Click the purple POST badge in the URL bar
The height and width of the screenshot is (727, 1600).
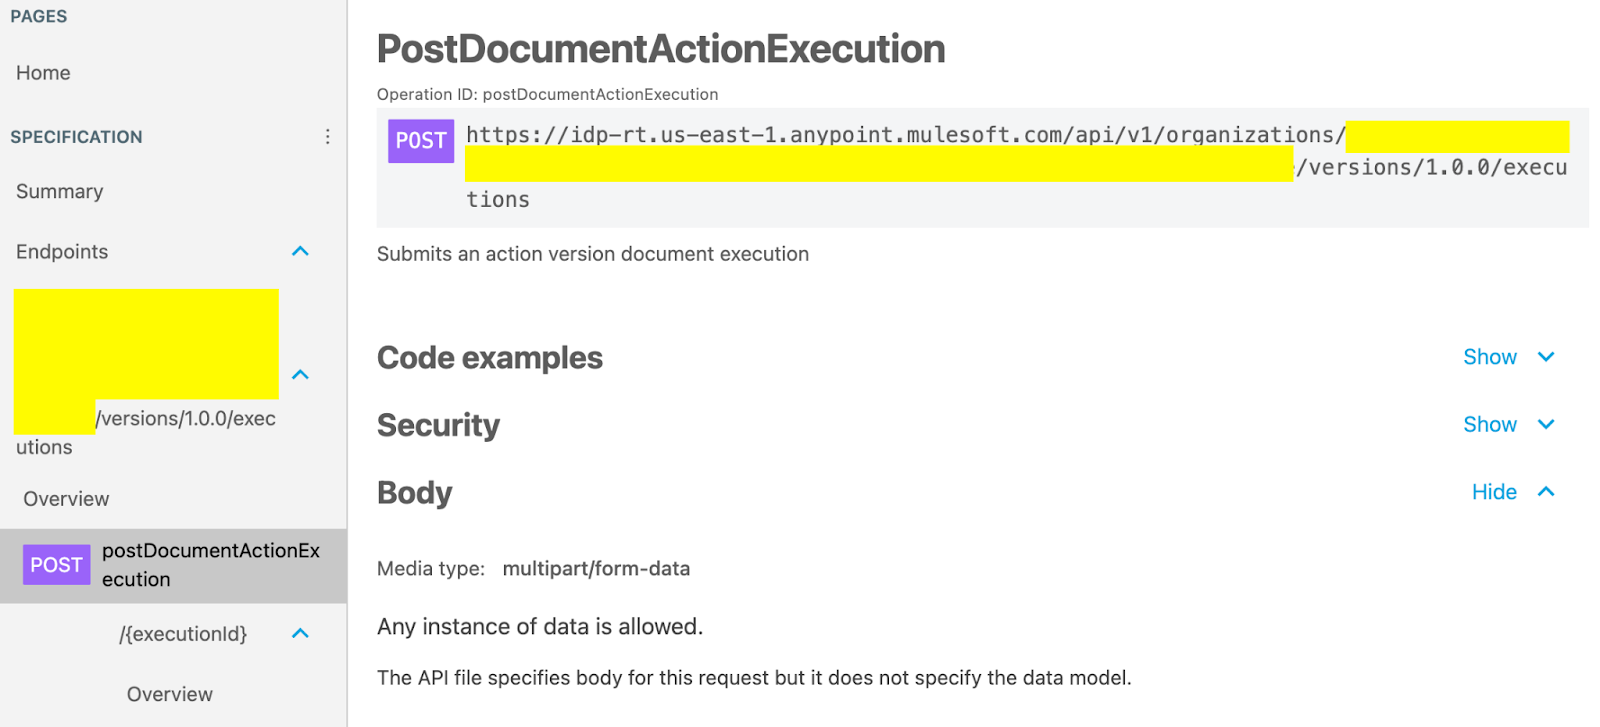pos(420,141)
